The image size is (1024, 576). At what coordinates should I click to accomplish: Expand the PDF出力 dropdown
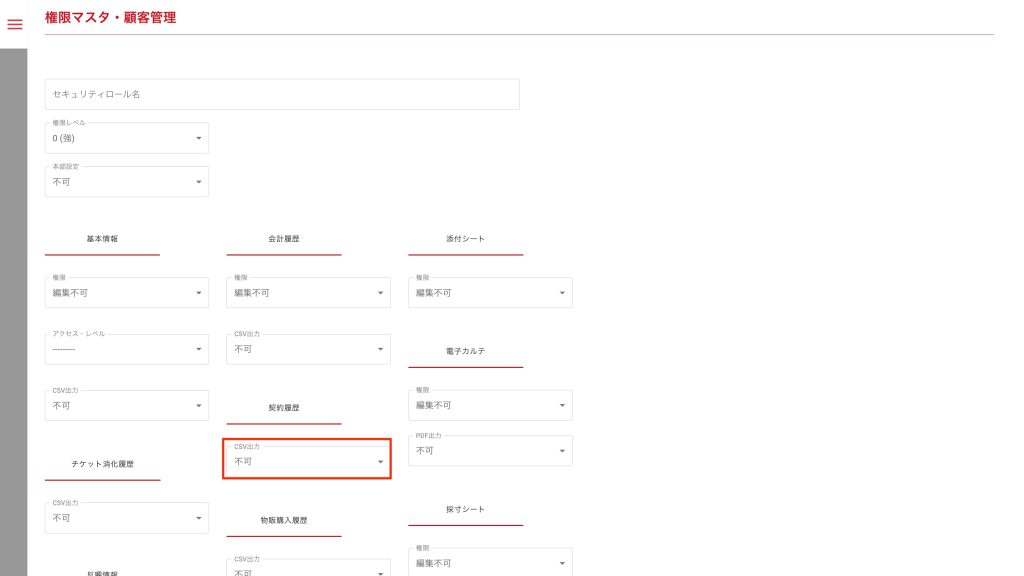coord(490,450)
